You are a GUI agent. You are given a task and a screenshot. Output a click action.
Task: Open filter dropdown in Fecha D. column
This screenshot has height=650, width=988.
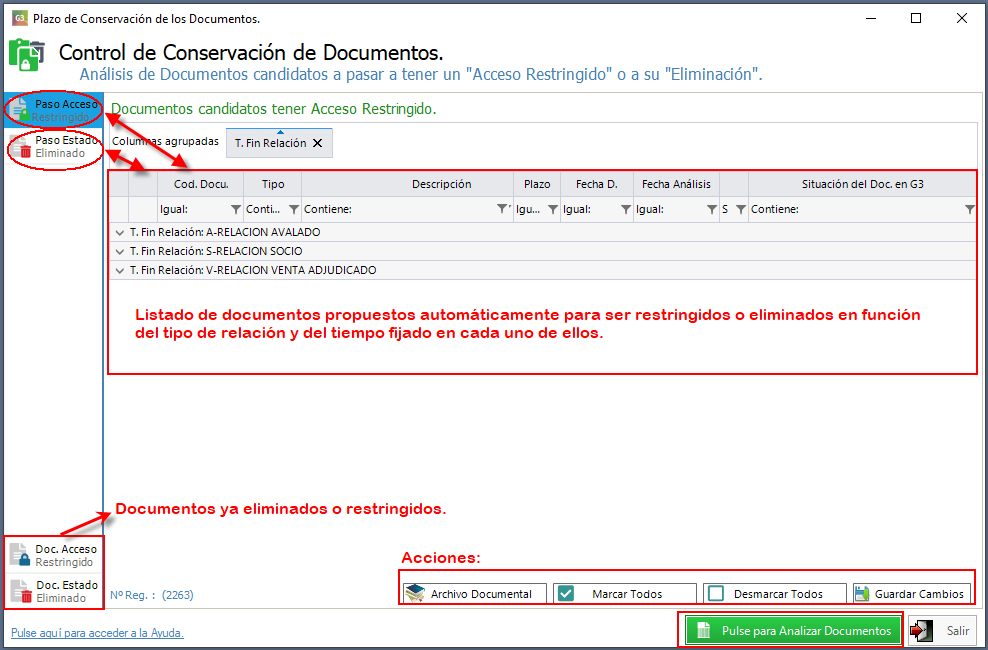coord(625,210)
